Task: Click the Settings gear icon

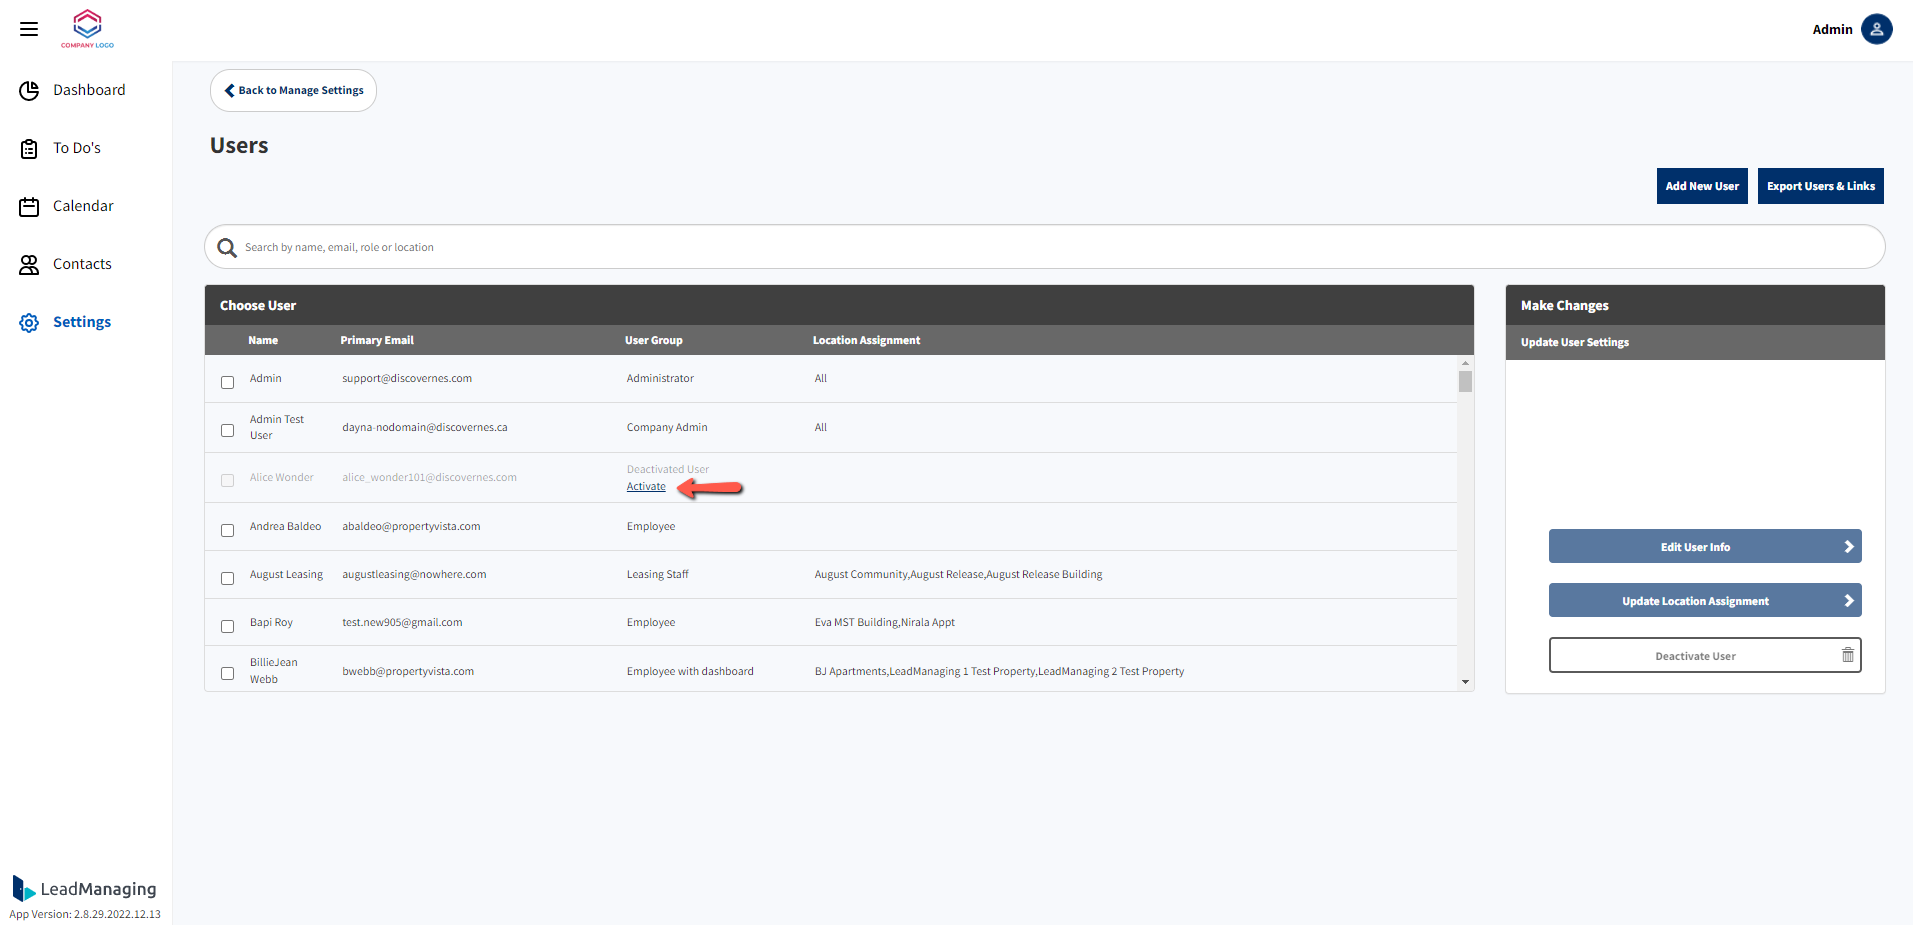Action: pos(29,323)
